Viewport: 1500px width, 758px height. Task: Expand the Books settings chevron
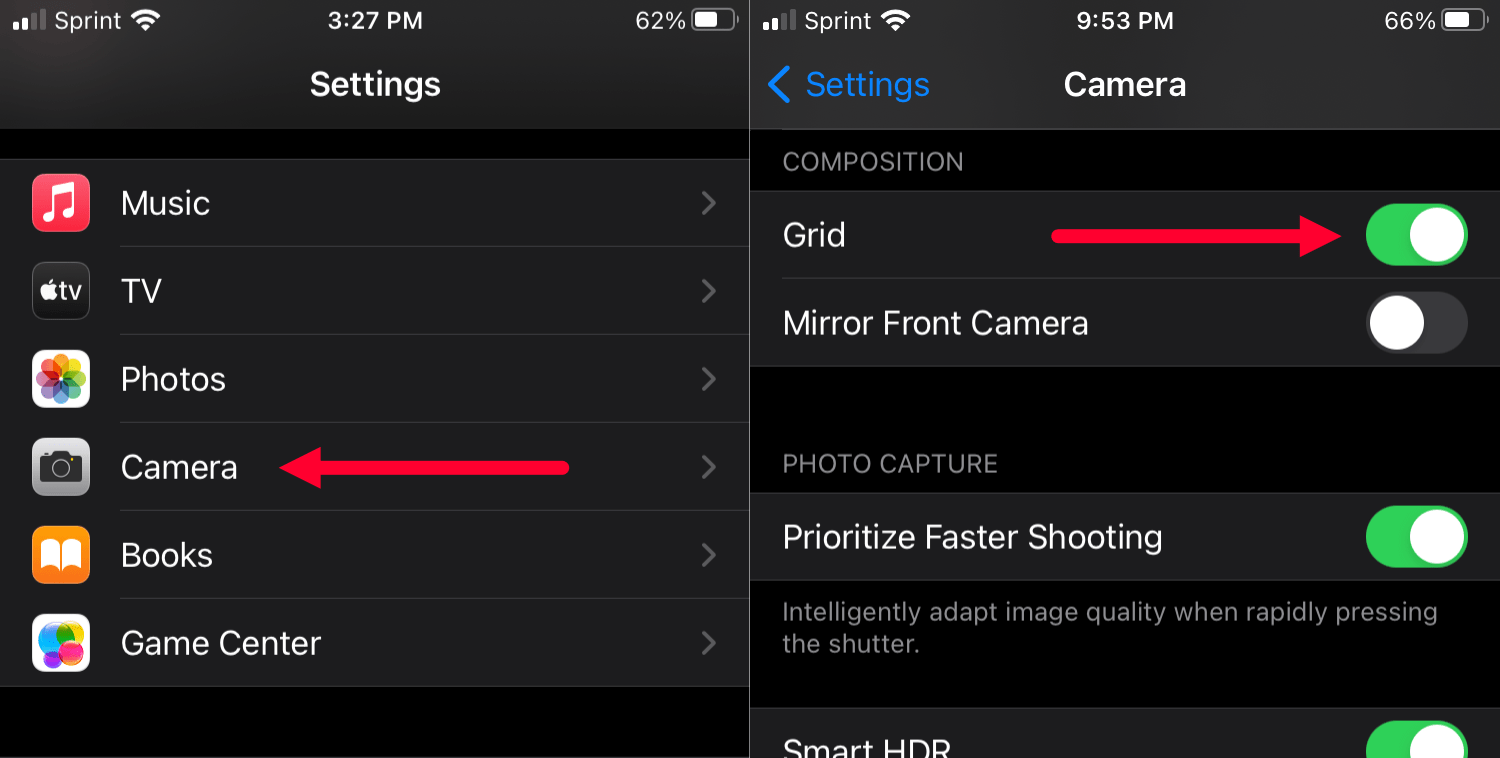click(709, 555)
